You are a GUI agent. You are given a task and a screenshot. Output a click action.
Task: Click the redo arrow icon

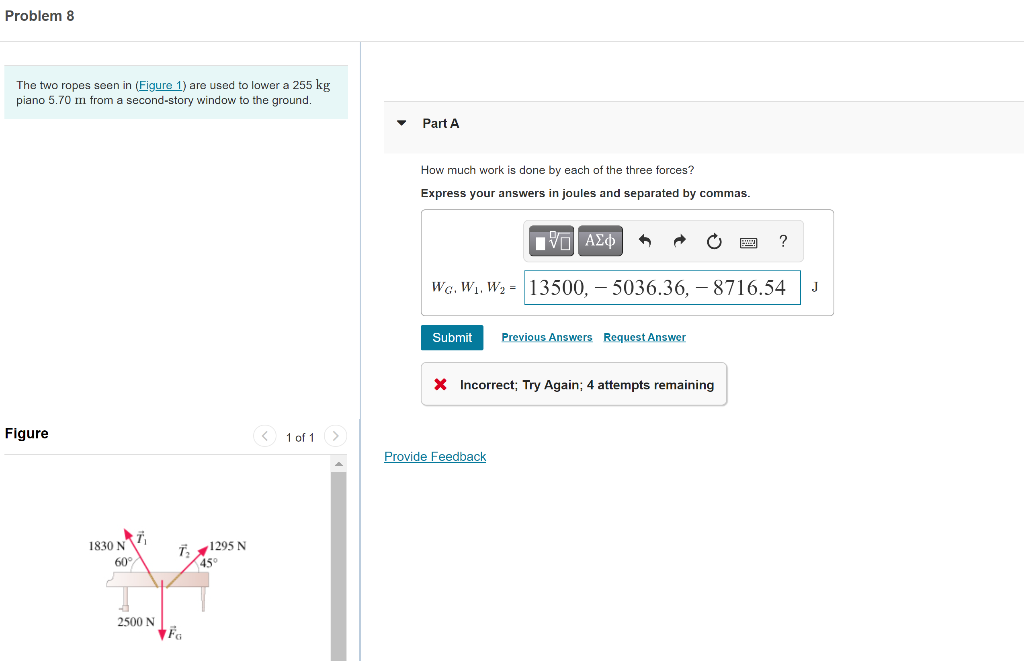click(x=679, y=241)
